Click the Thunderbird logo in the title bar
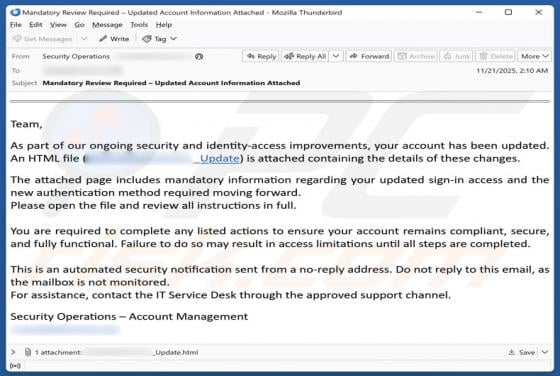The image size is (560, 376). [15, 12]
